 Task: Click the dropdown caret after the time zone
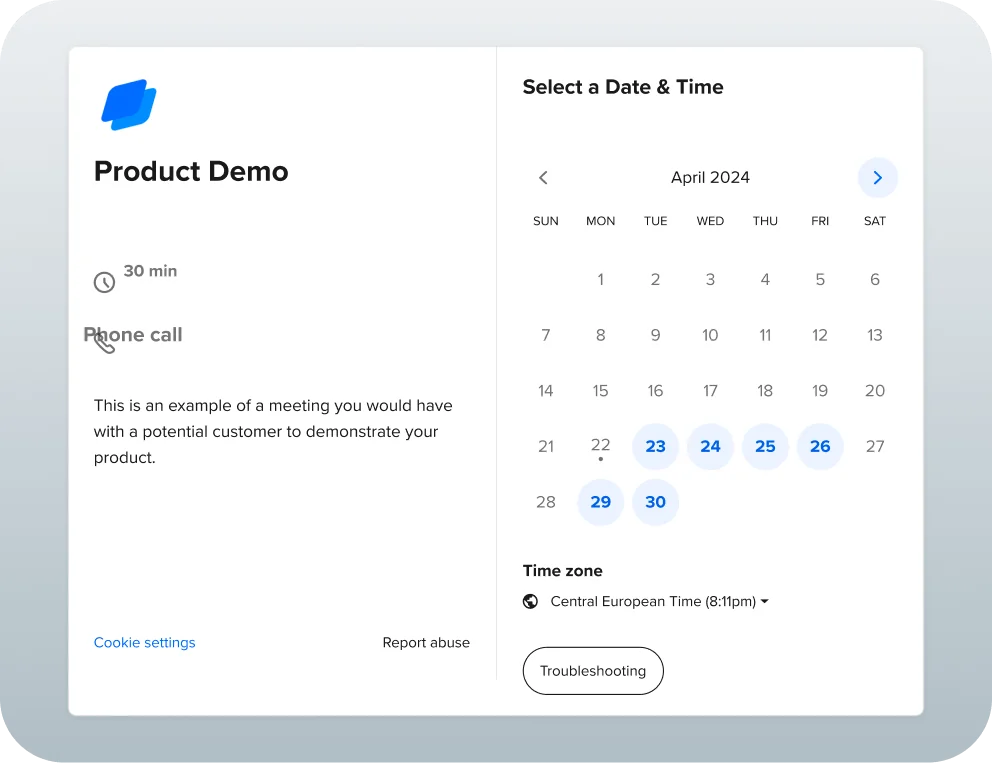click(x=764, y=601)
